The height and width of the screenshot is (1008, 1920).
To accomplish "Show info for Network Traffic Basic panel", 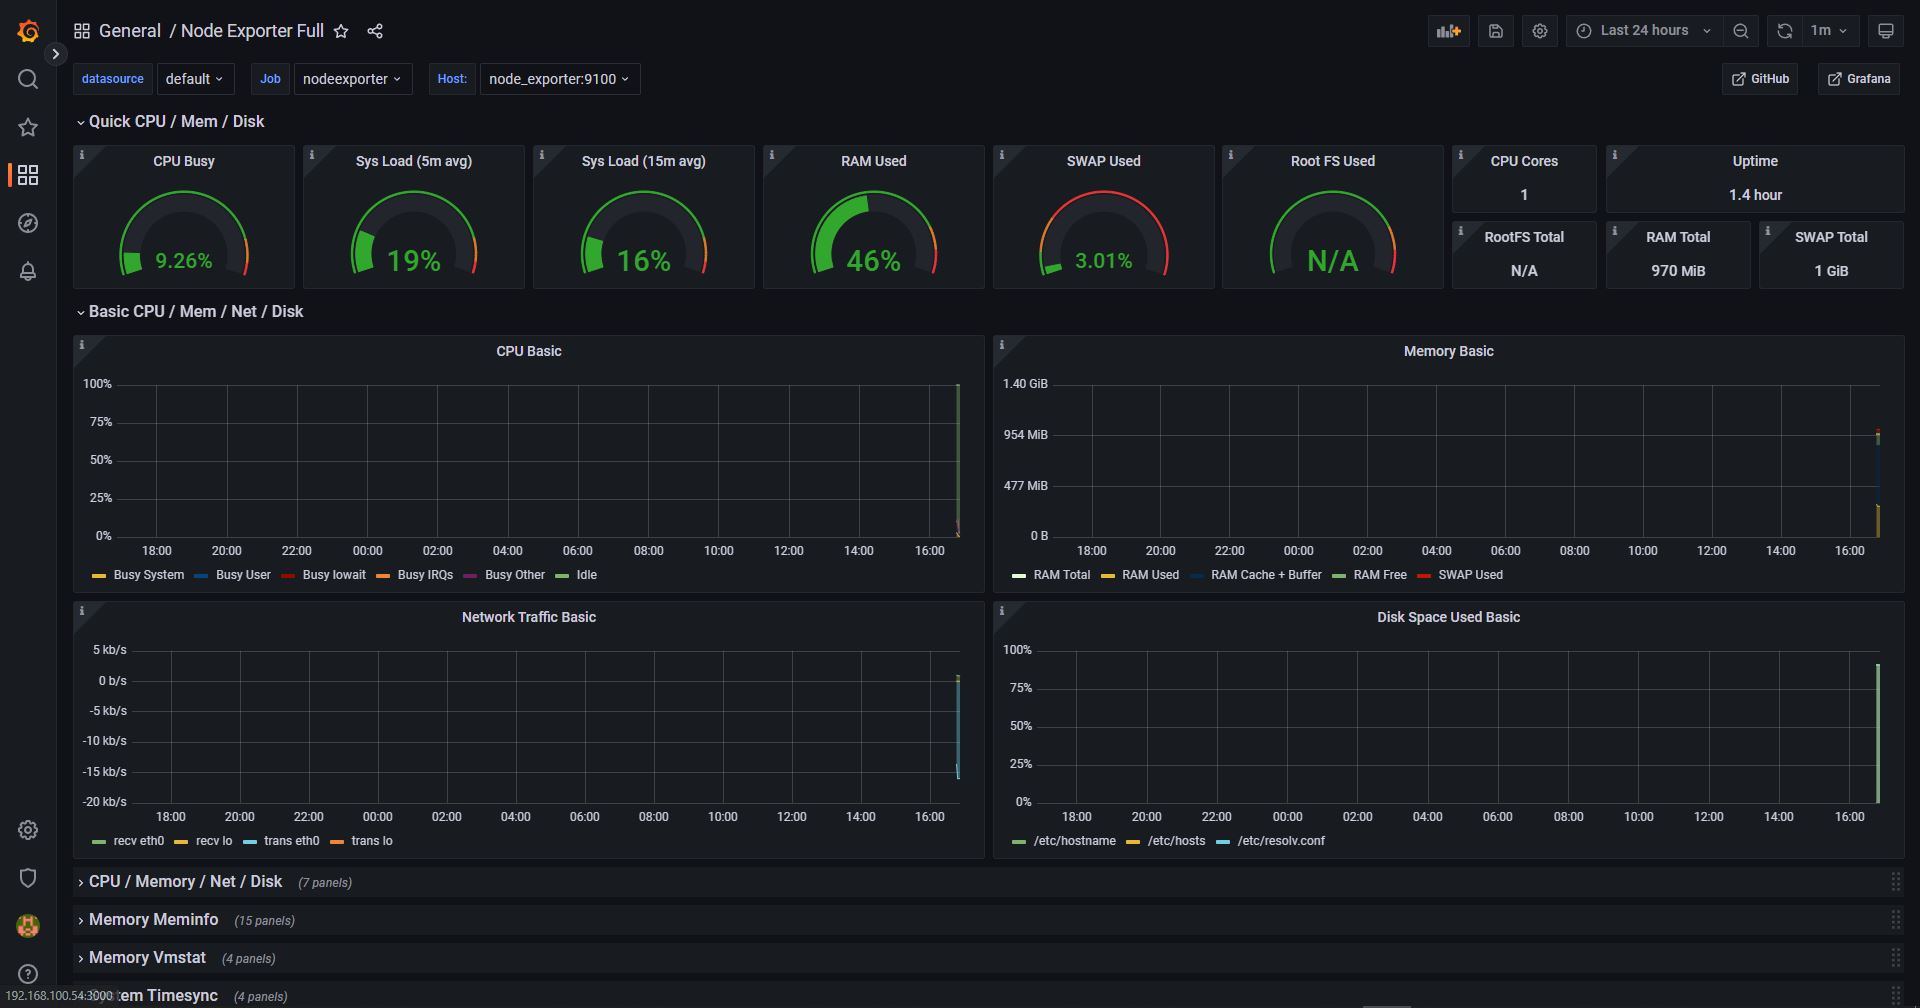I will click(x=82, y=611).
